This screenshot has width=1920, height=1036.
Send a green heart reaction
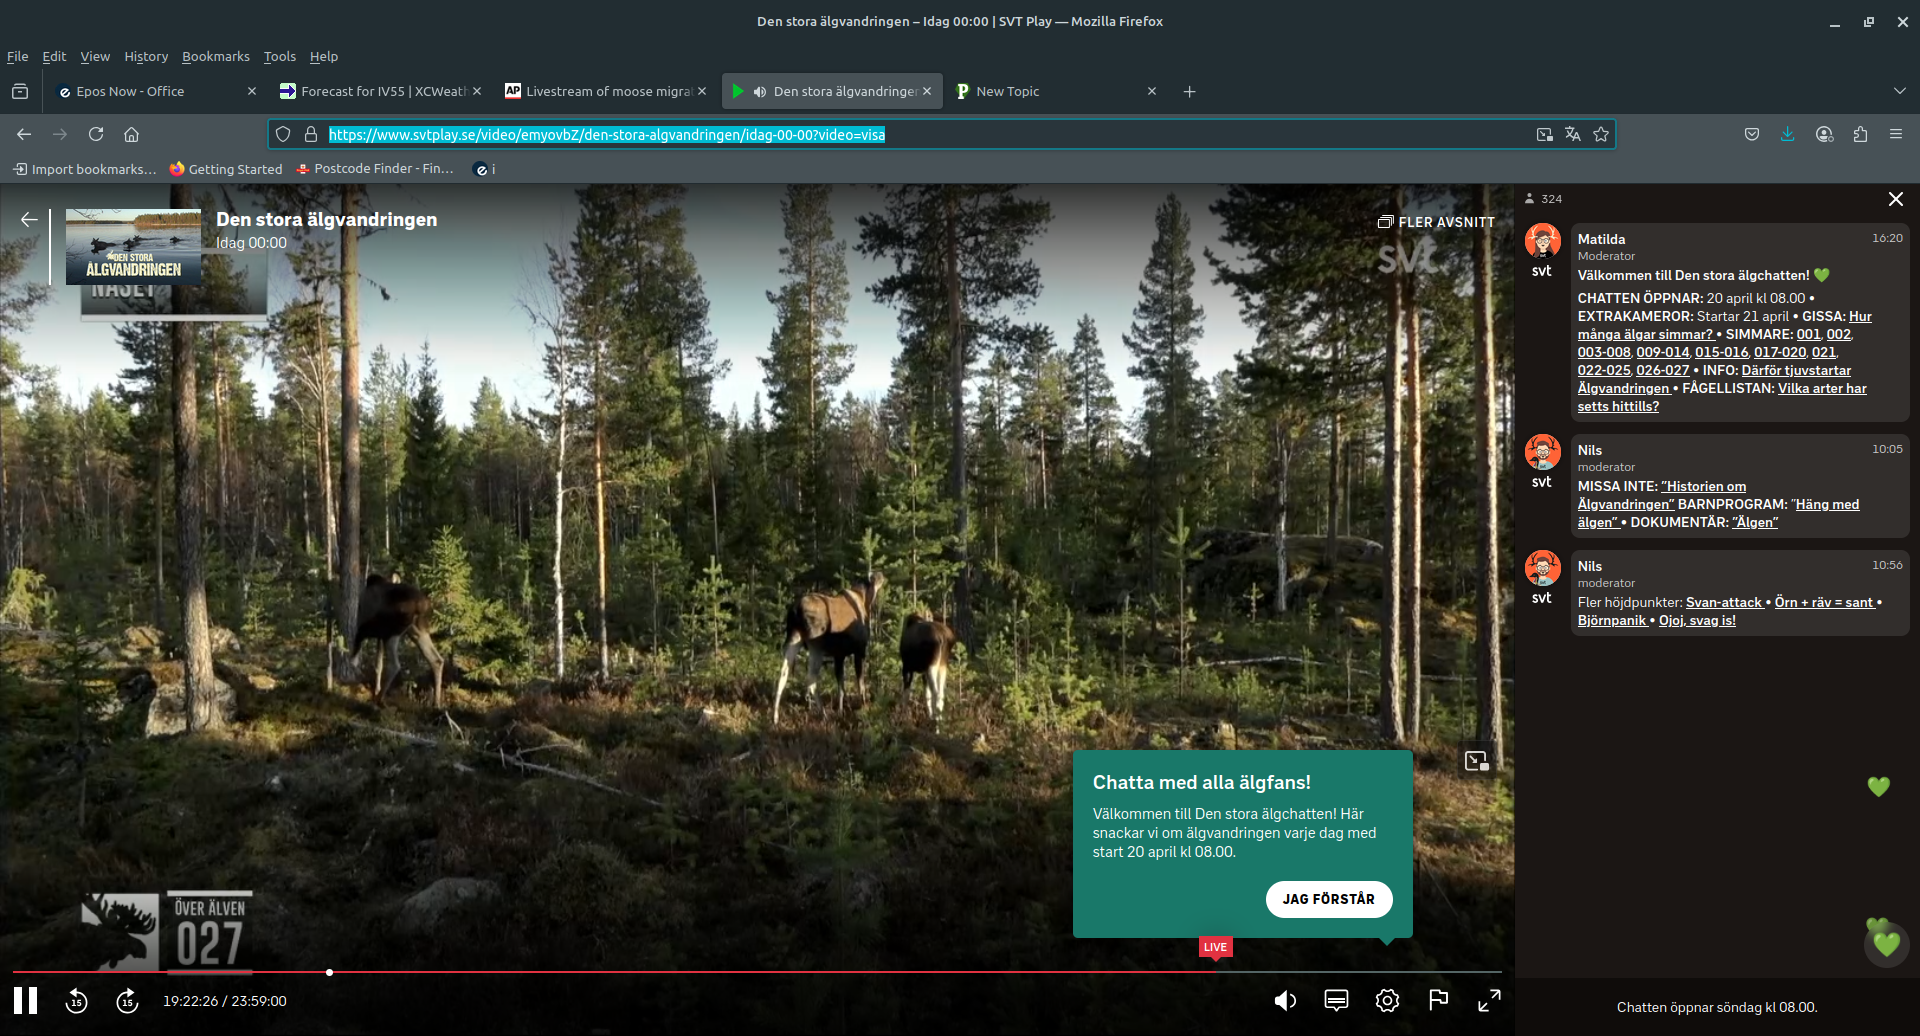[1886, 943]
